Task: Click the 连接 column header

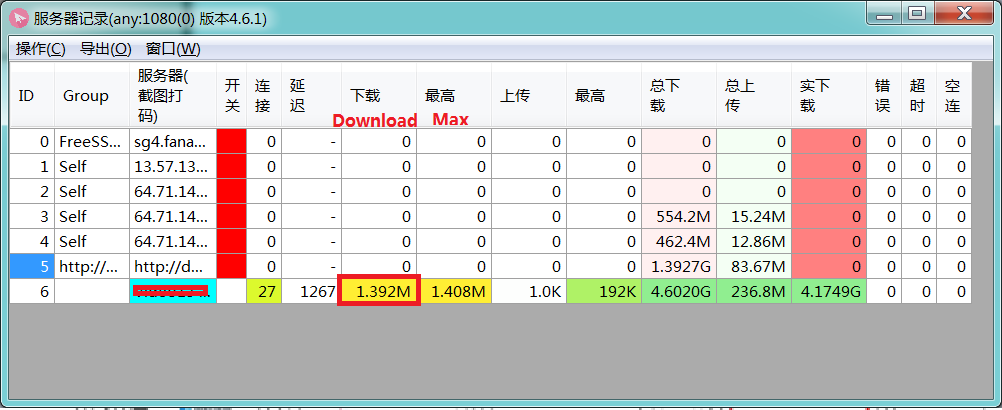Action: (x=263, y=96)
